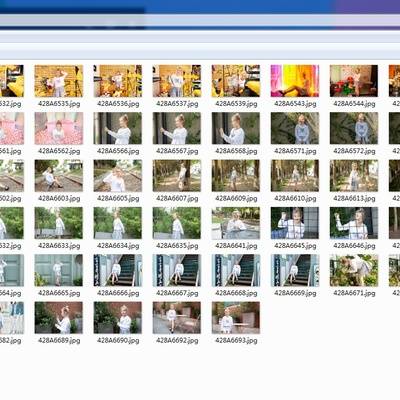Select the 428A6693.jpg thumbnail
This screenshot has width=400, height=400.
pos(236,318)
